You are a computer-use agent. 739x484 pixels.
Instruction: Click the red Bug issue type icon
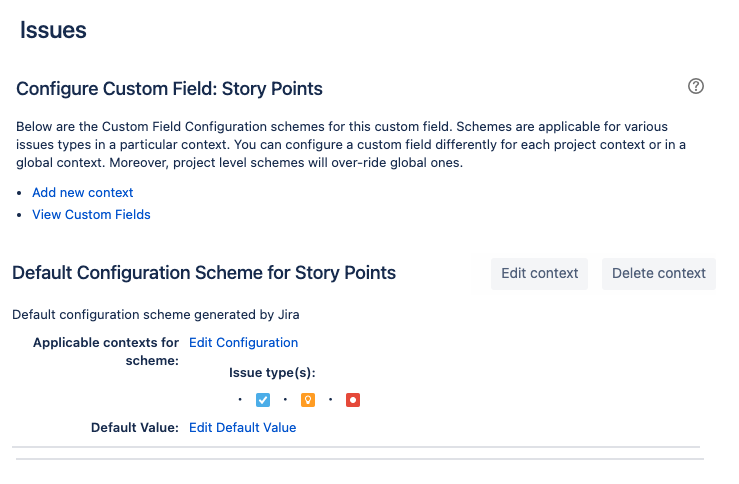coord(353,400)
